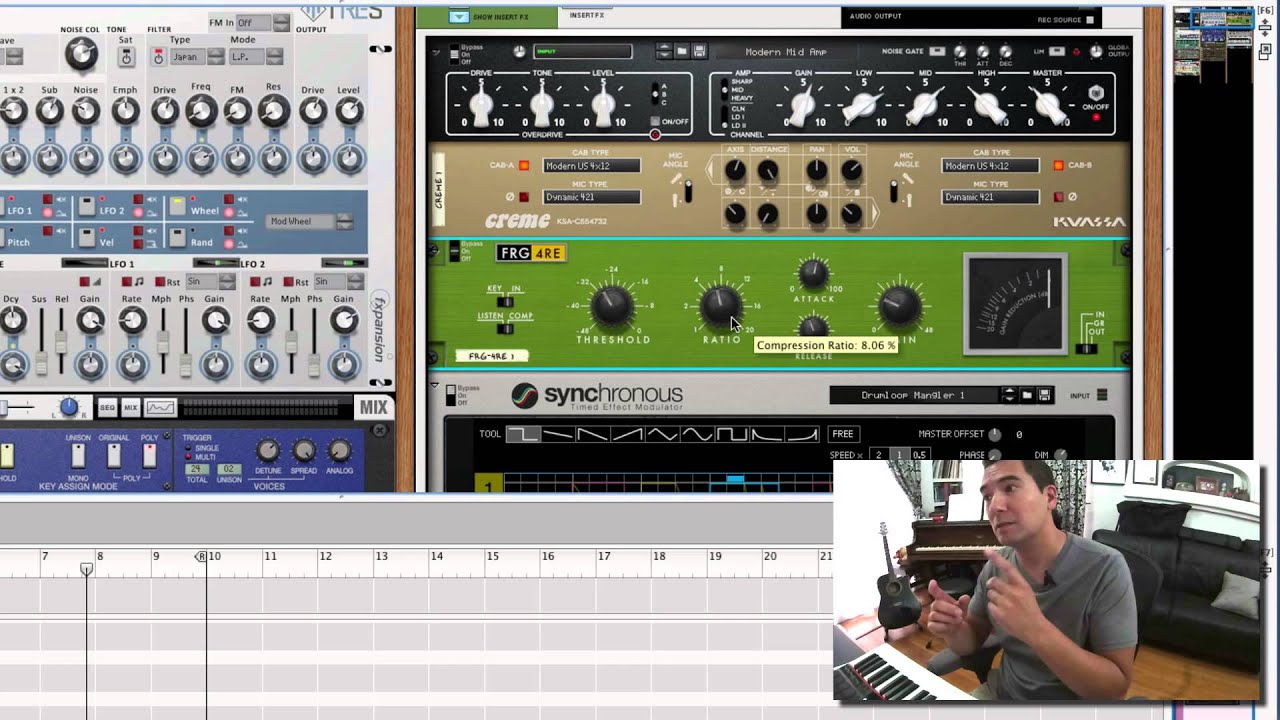Toggle the Overdrive ON/OFF button
Viewport: 1280px width, 720px height.
click(655, 122)
